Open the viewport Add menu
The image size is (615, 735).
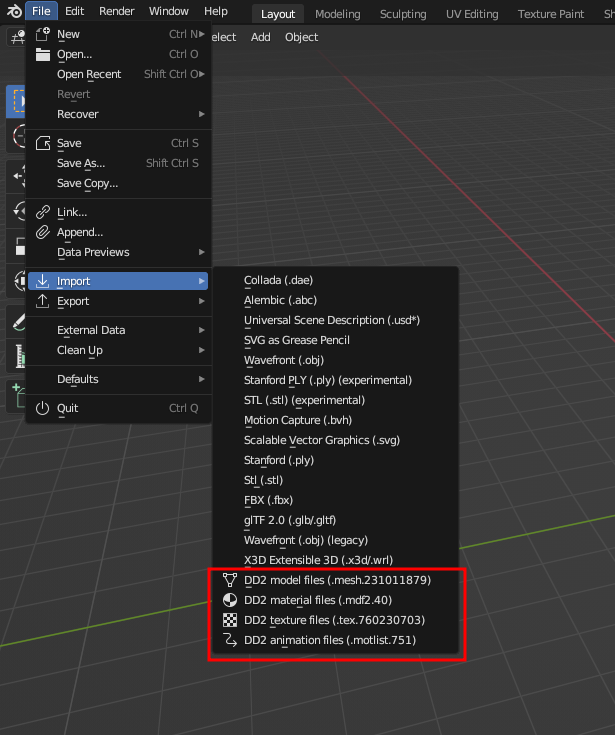click(261, 37)
